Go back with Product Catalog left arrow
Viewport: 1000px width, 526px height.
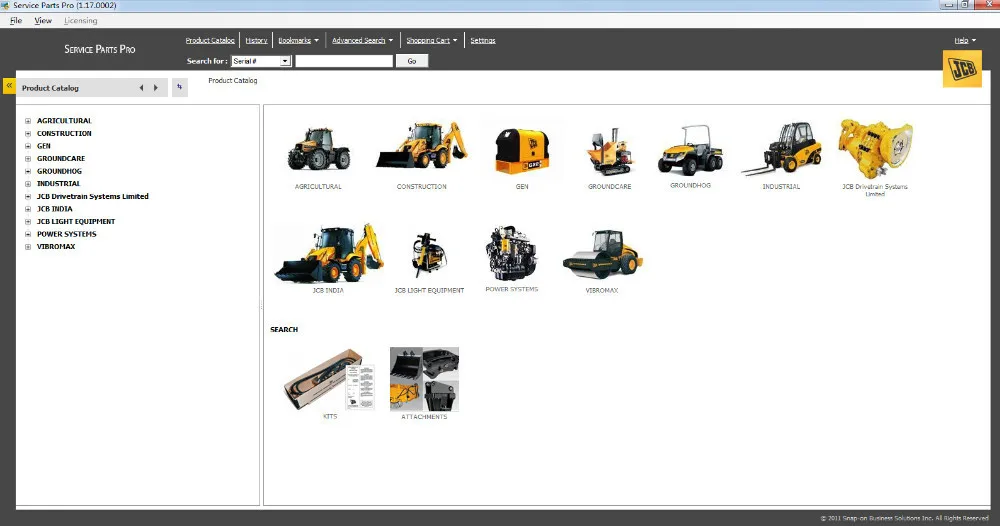point(141,88)
